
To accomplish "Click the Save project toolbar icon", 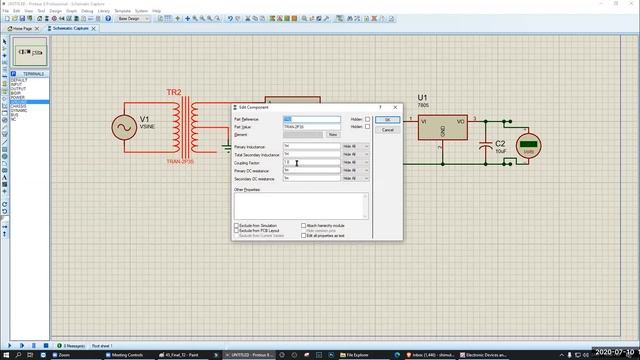I will point(22,19).
